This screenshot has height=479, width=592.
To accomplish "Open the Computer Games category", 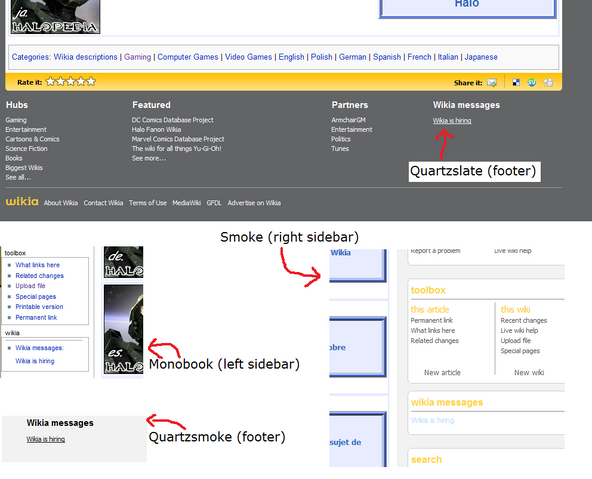I will [x=188, y=57].
